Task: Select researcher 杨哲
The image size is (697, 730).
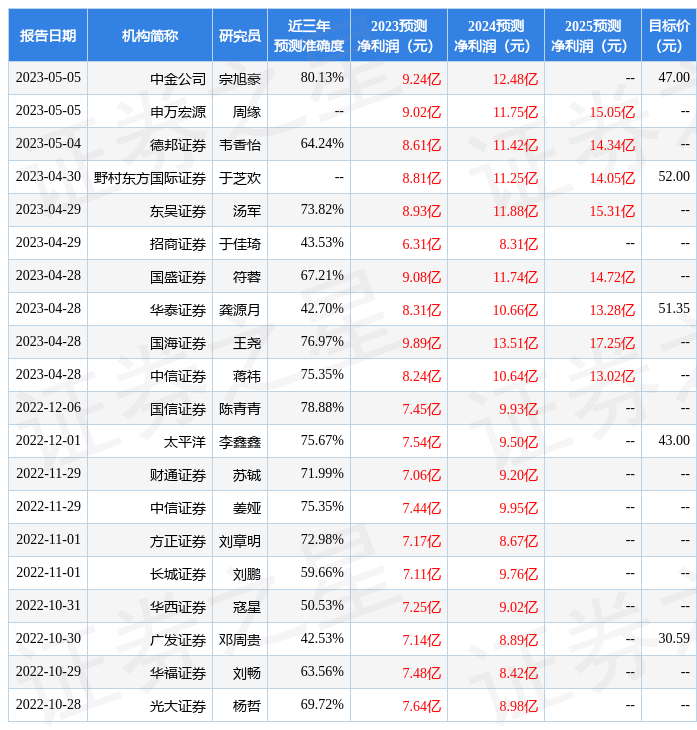Action: (247, 706)
